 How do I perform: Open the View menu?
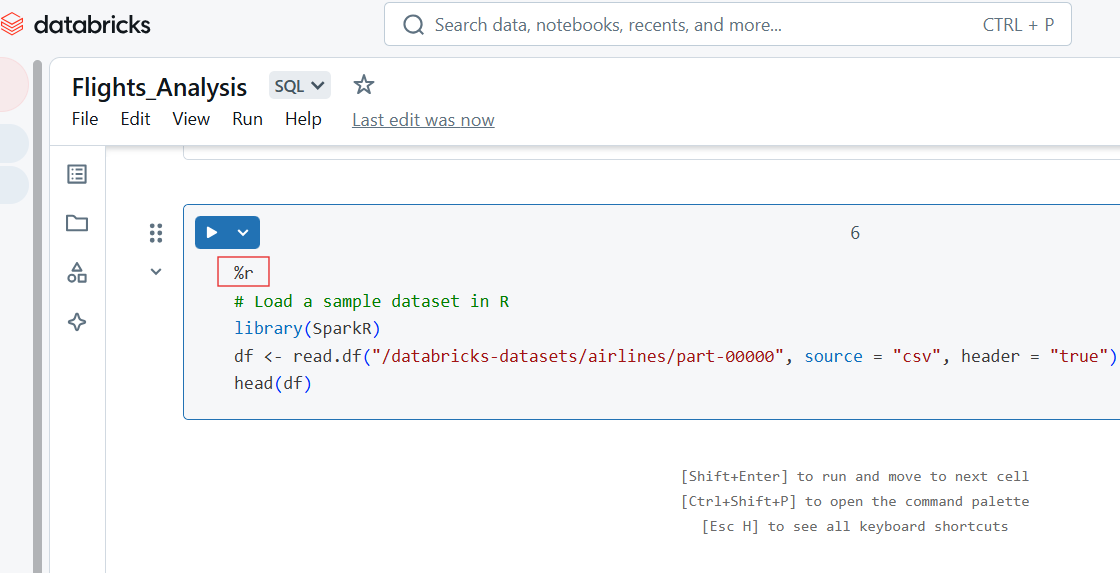[x=191, y=119]
